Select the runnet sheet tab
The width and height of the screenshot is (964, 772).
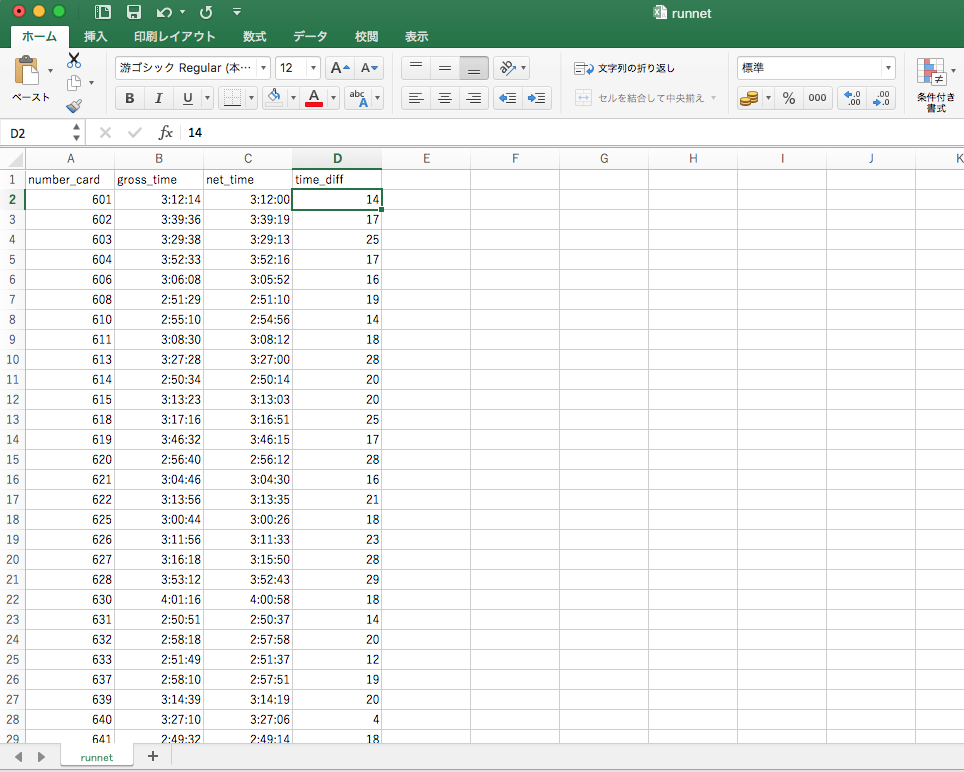click(x=97, y=757)
